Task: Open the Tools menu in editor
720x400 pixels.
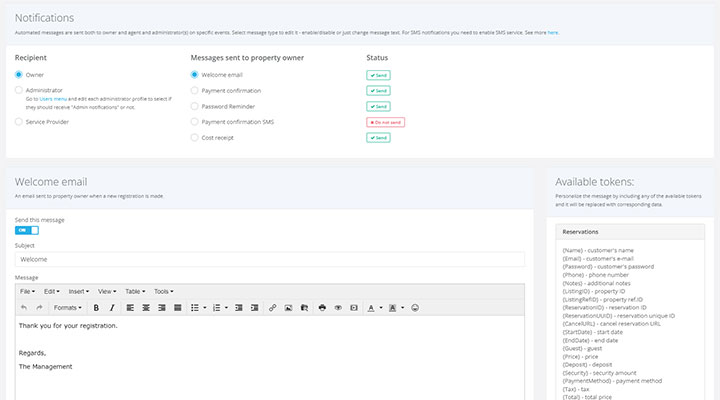Action: pos(163,292)
